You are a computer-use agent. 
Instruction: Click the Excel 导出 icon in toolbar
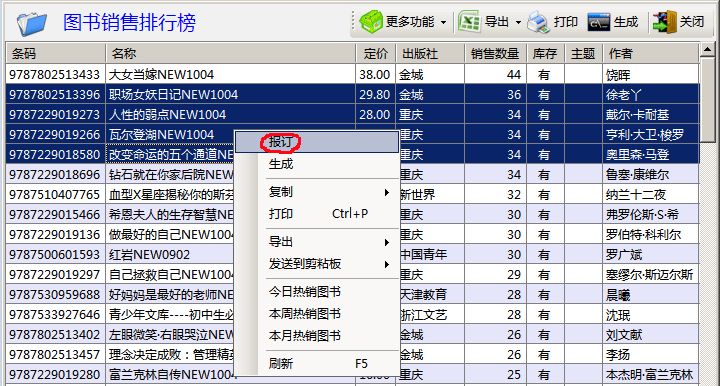[x=469, y=22]
